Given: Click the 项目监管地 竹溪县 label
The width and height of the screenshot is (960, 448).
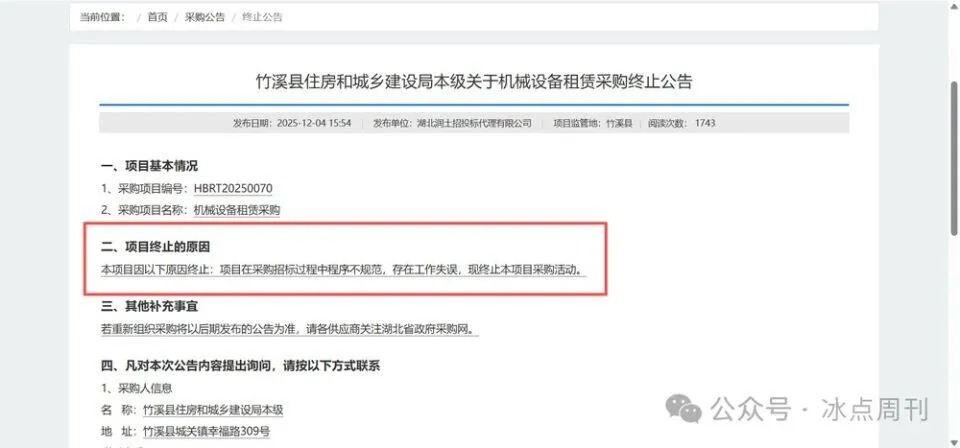Looking at the screenshot, I should pyautogui.click(x=593, y=123).
